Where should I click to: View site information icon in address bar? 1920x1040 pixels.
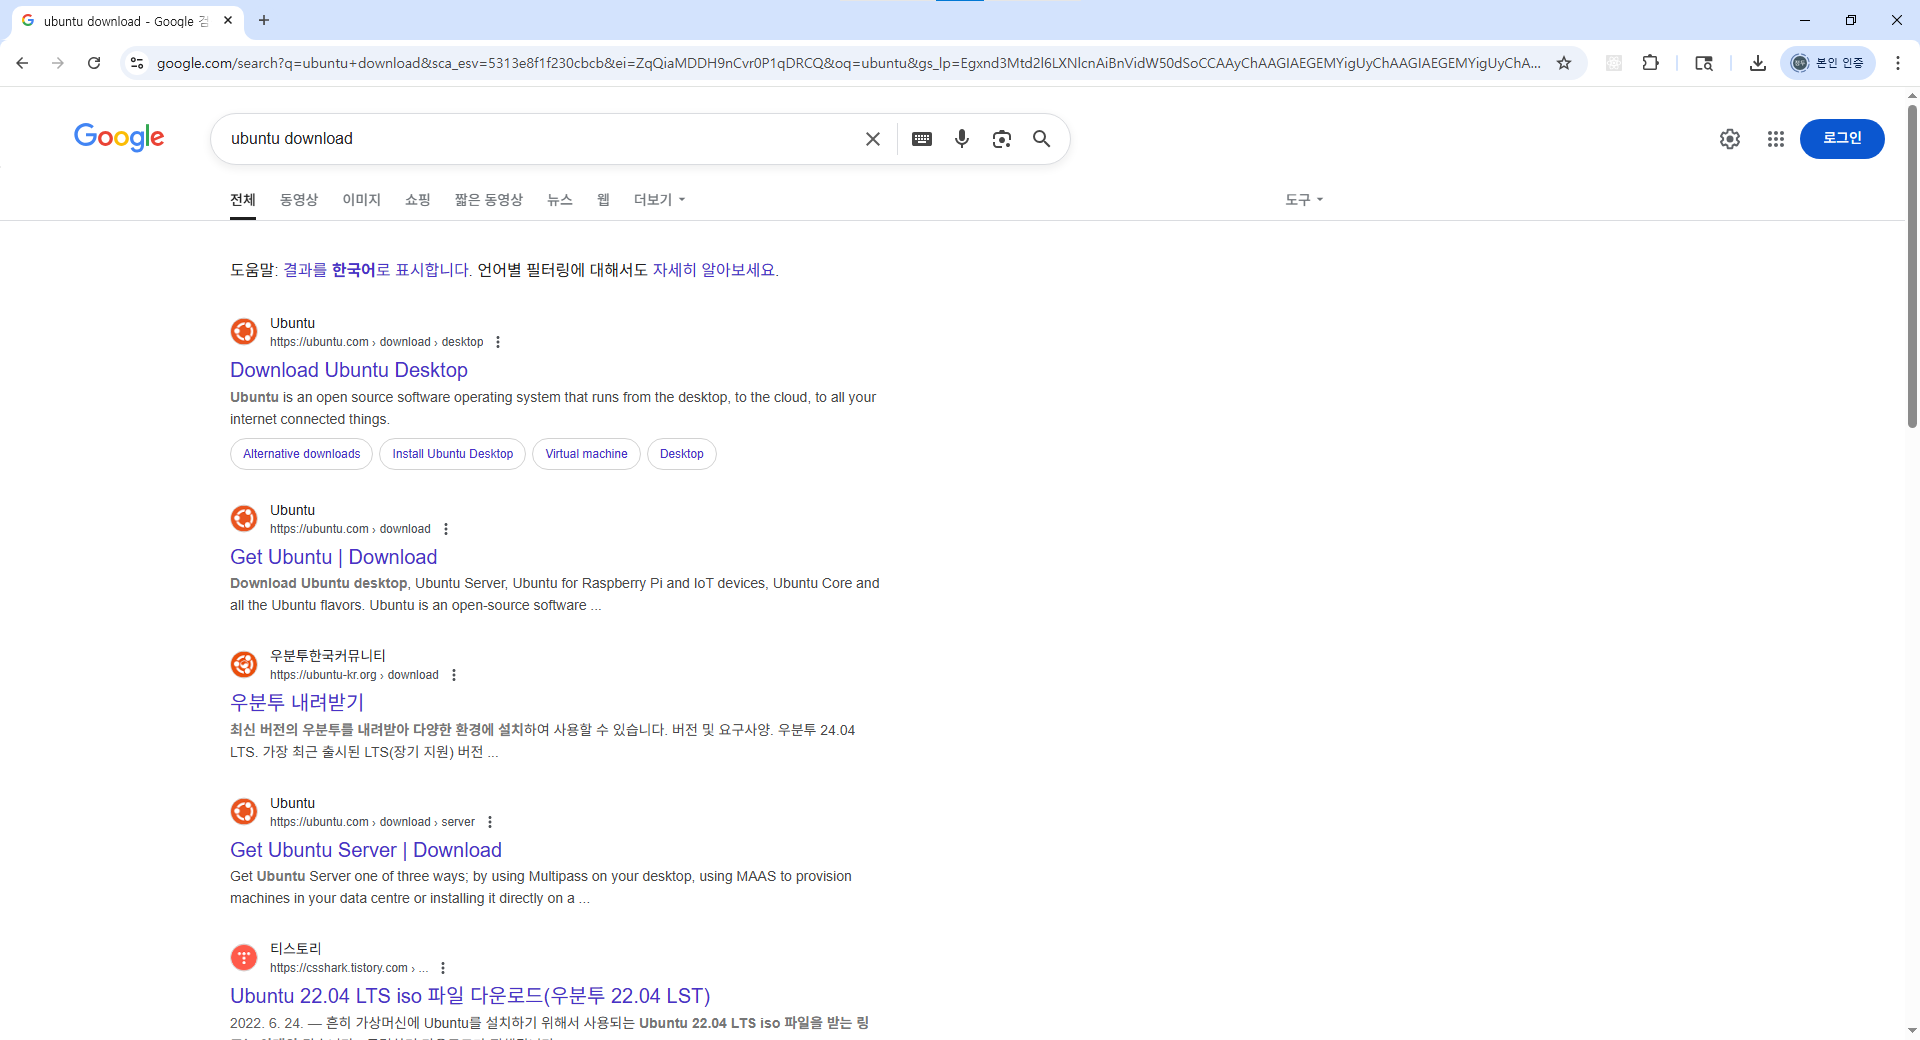(137, 63)
